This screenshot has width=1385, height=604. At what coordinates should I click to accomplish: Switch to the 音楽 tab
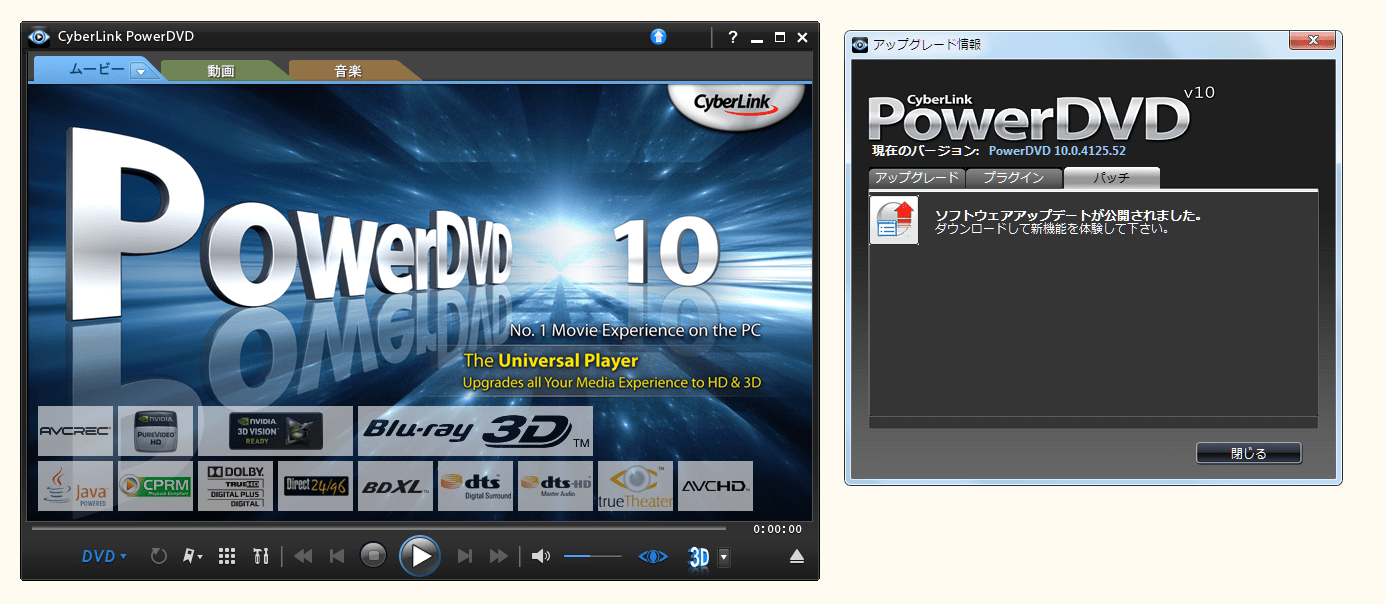[x=348, y=71]
